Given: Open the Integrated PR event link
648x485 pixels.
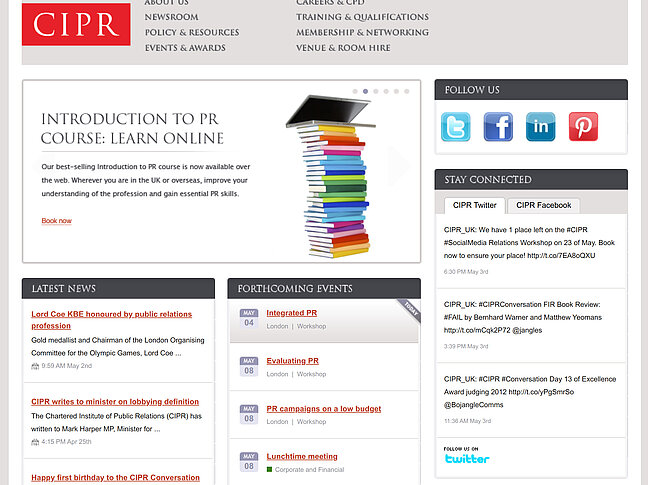Looking at the screenshot, I should pos(291,313).
